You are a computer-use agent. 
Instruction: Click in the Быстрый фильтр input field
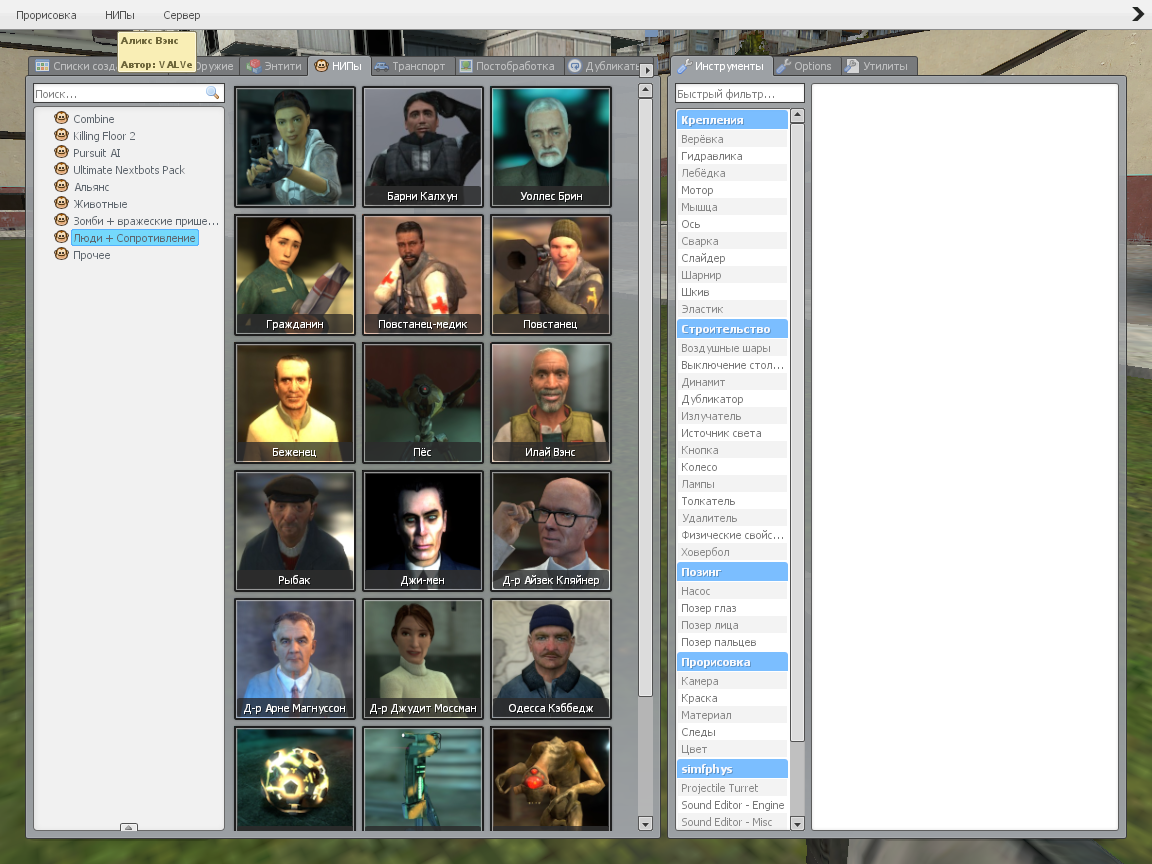(x=739, y=94)
